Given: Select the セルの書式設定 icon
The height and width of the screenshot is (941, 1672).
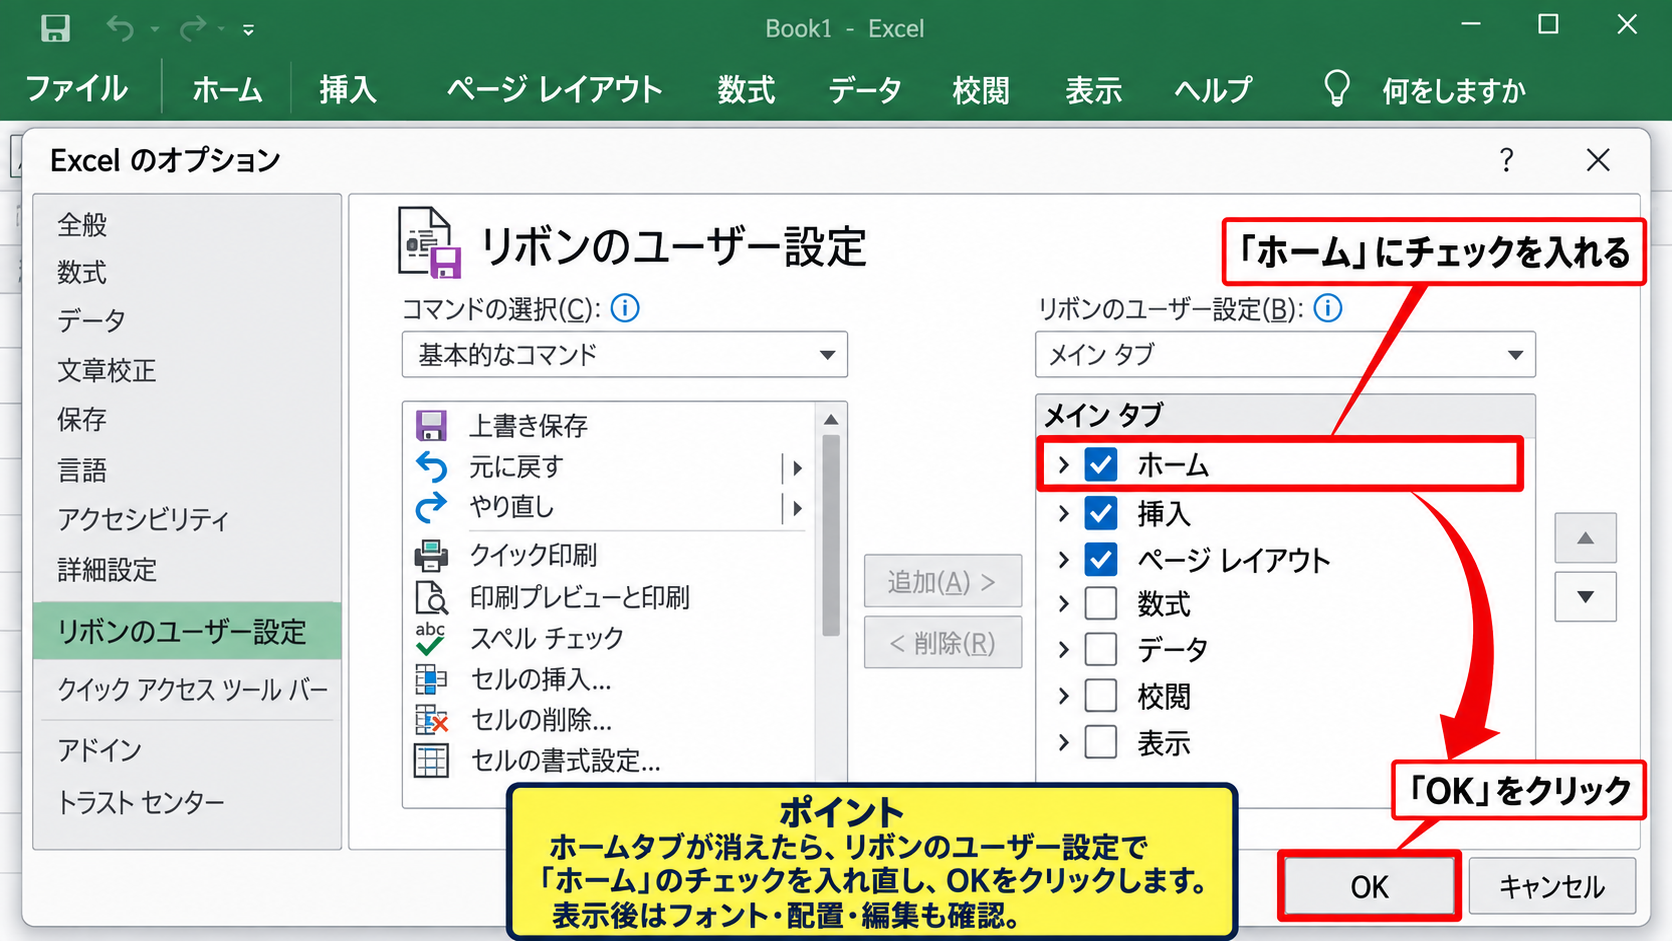Looking at the screenshot, I should (x=431, y=761).
